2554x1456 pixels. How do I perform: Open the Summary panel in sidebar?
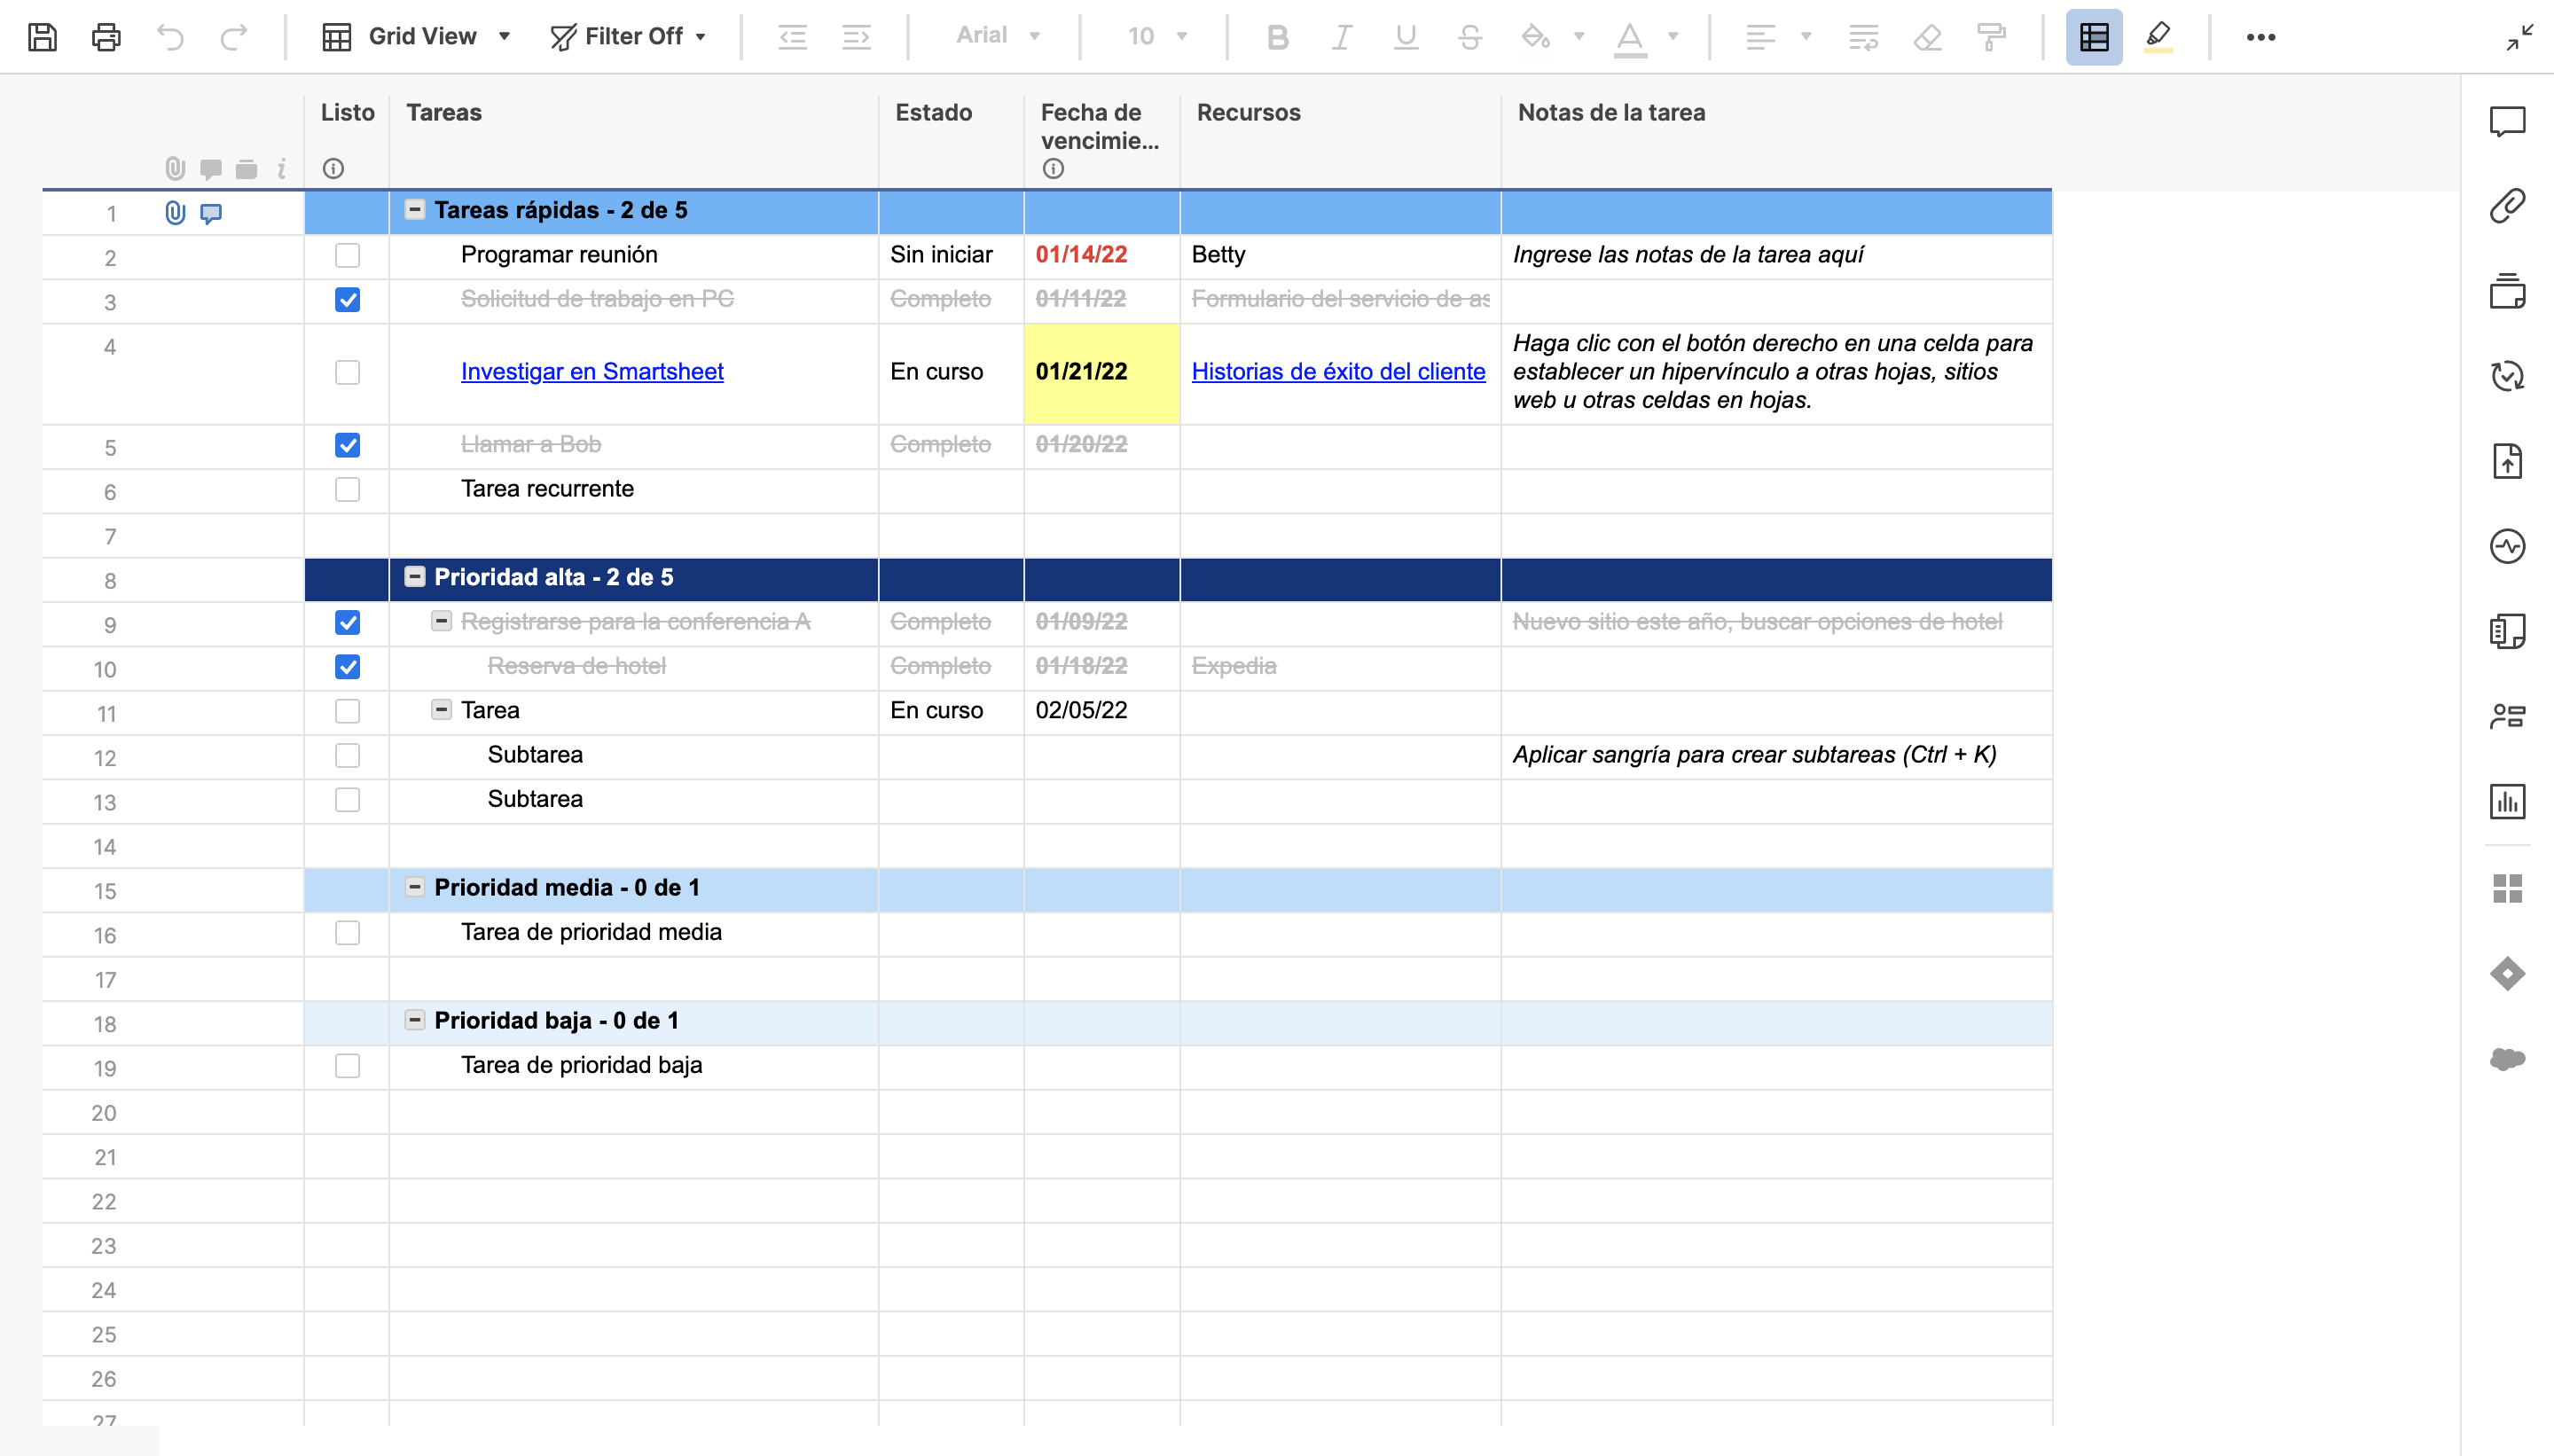(2507, 631)
